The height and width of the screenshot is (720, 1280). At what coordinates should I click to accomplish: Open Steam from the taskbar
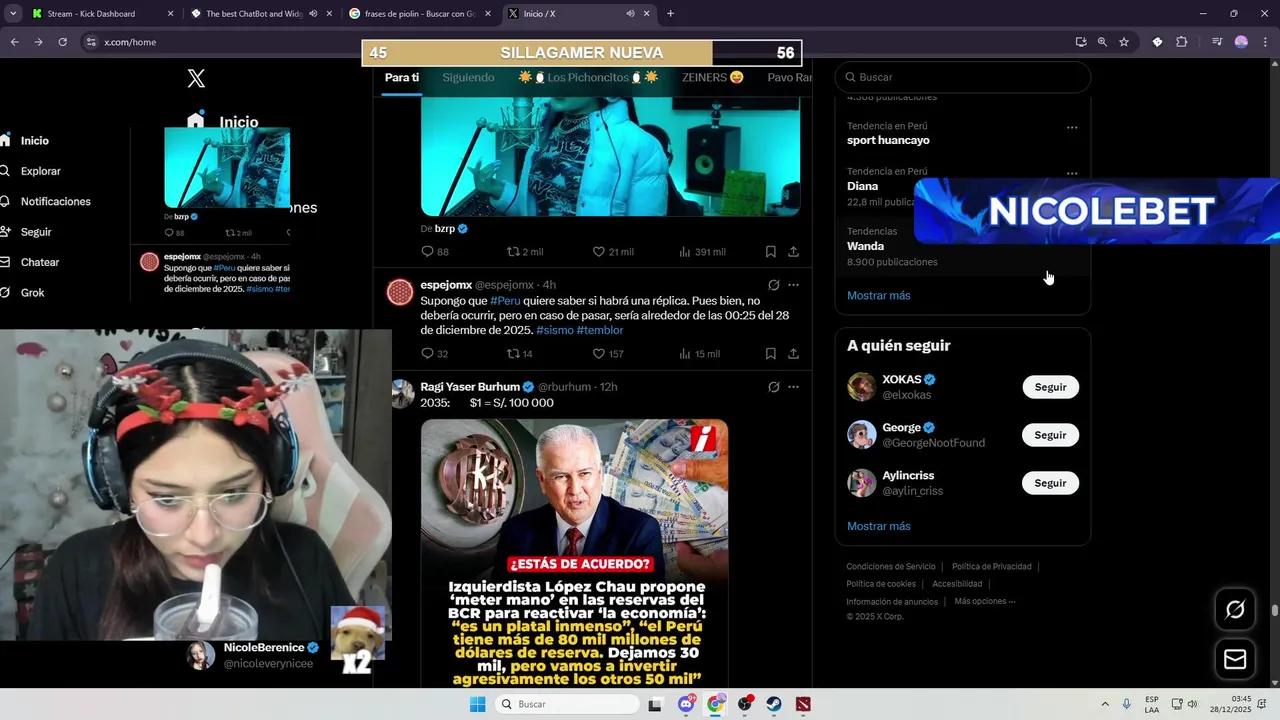tap(774, 704)
